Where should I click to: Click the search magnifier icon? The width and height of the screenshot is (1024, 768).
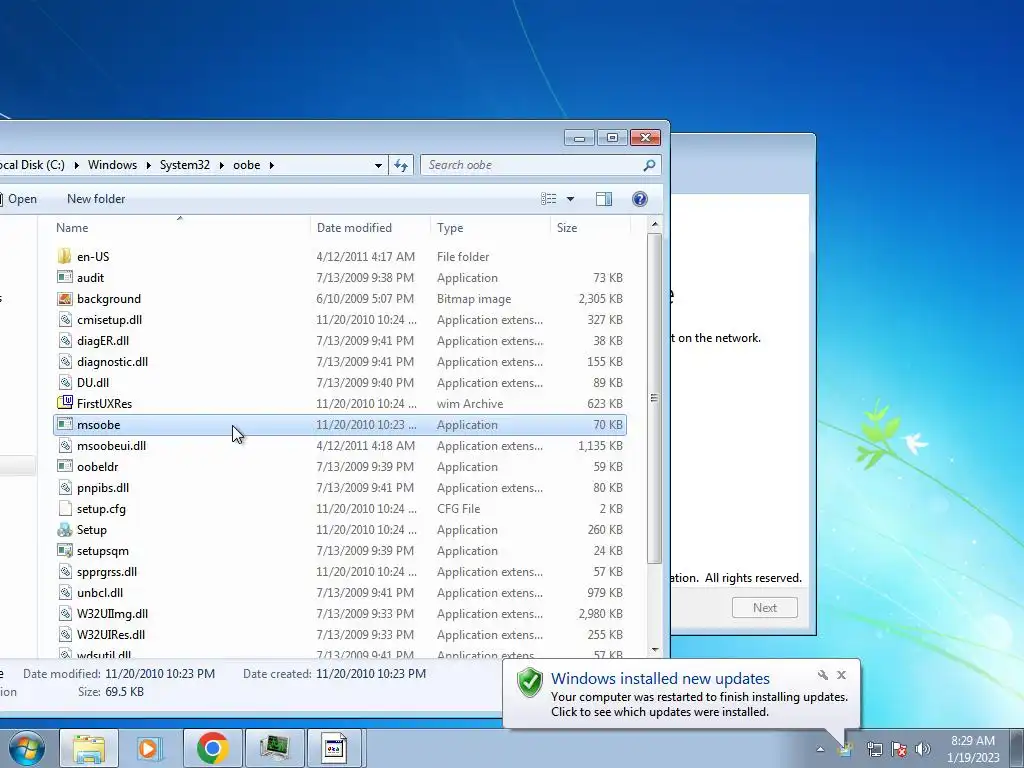pyautogui.click(x=648, y=165)
